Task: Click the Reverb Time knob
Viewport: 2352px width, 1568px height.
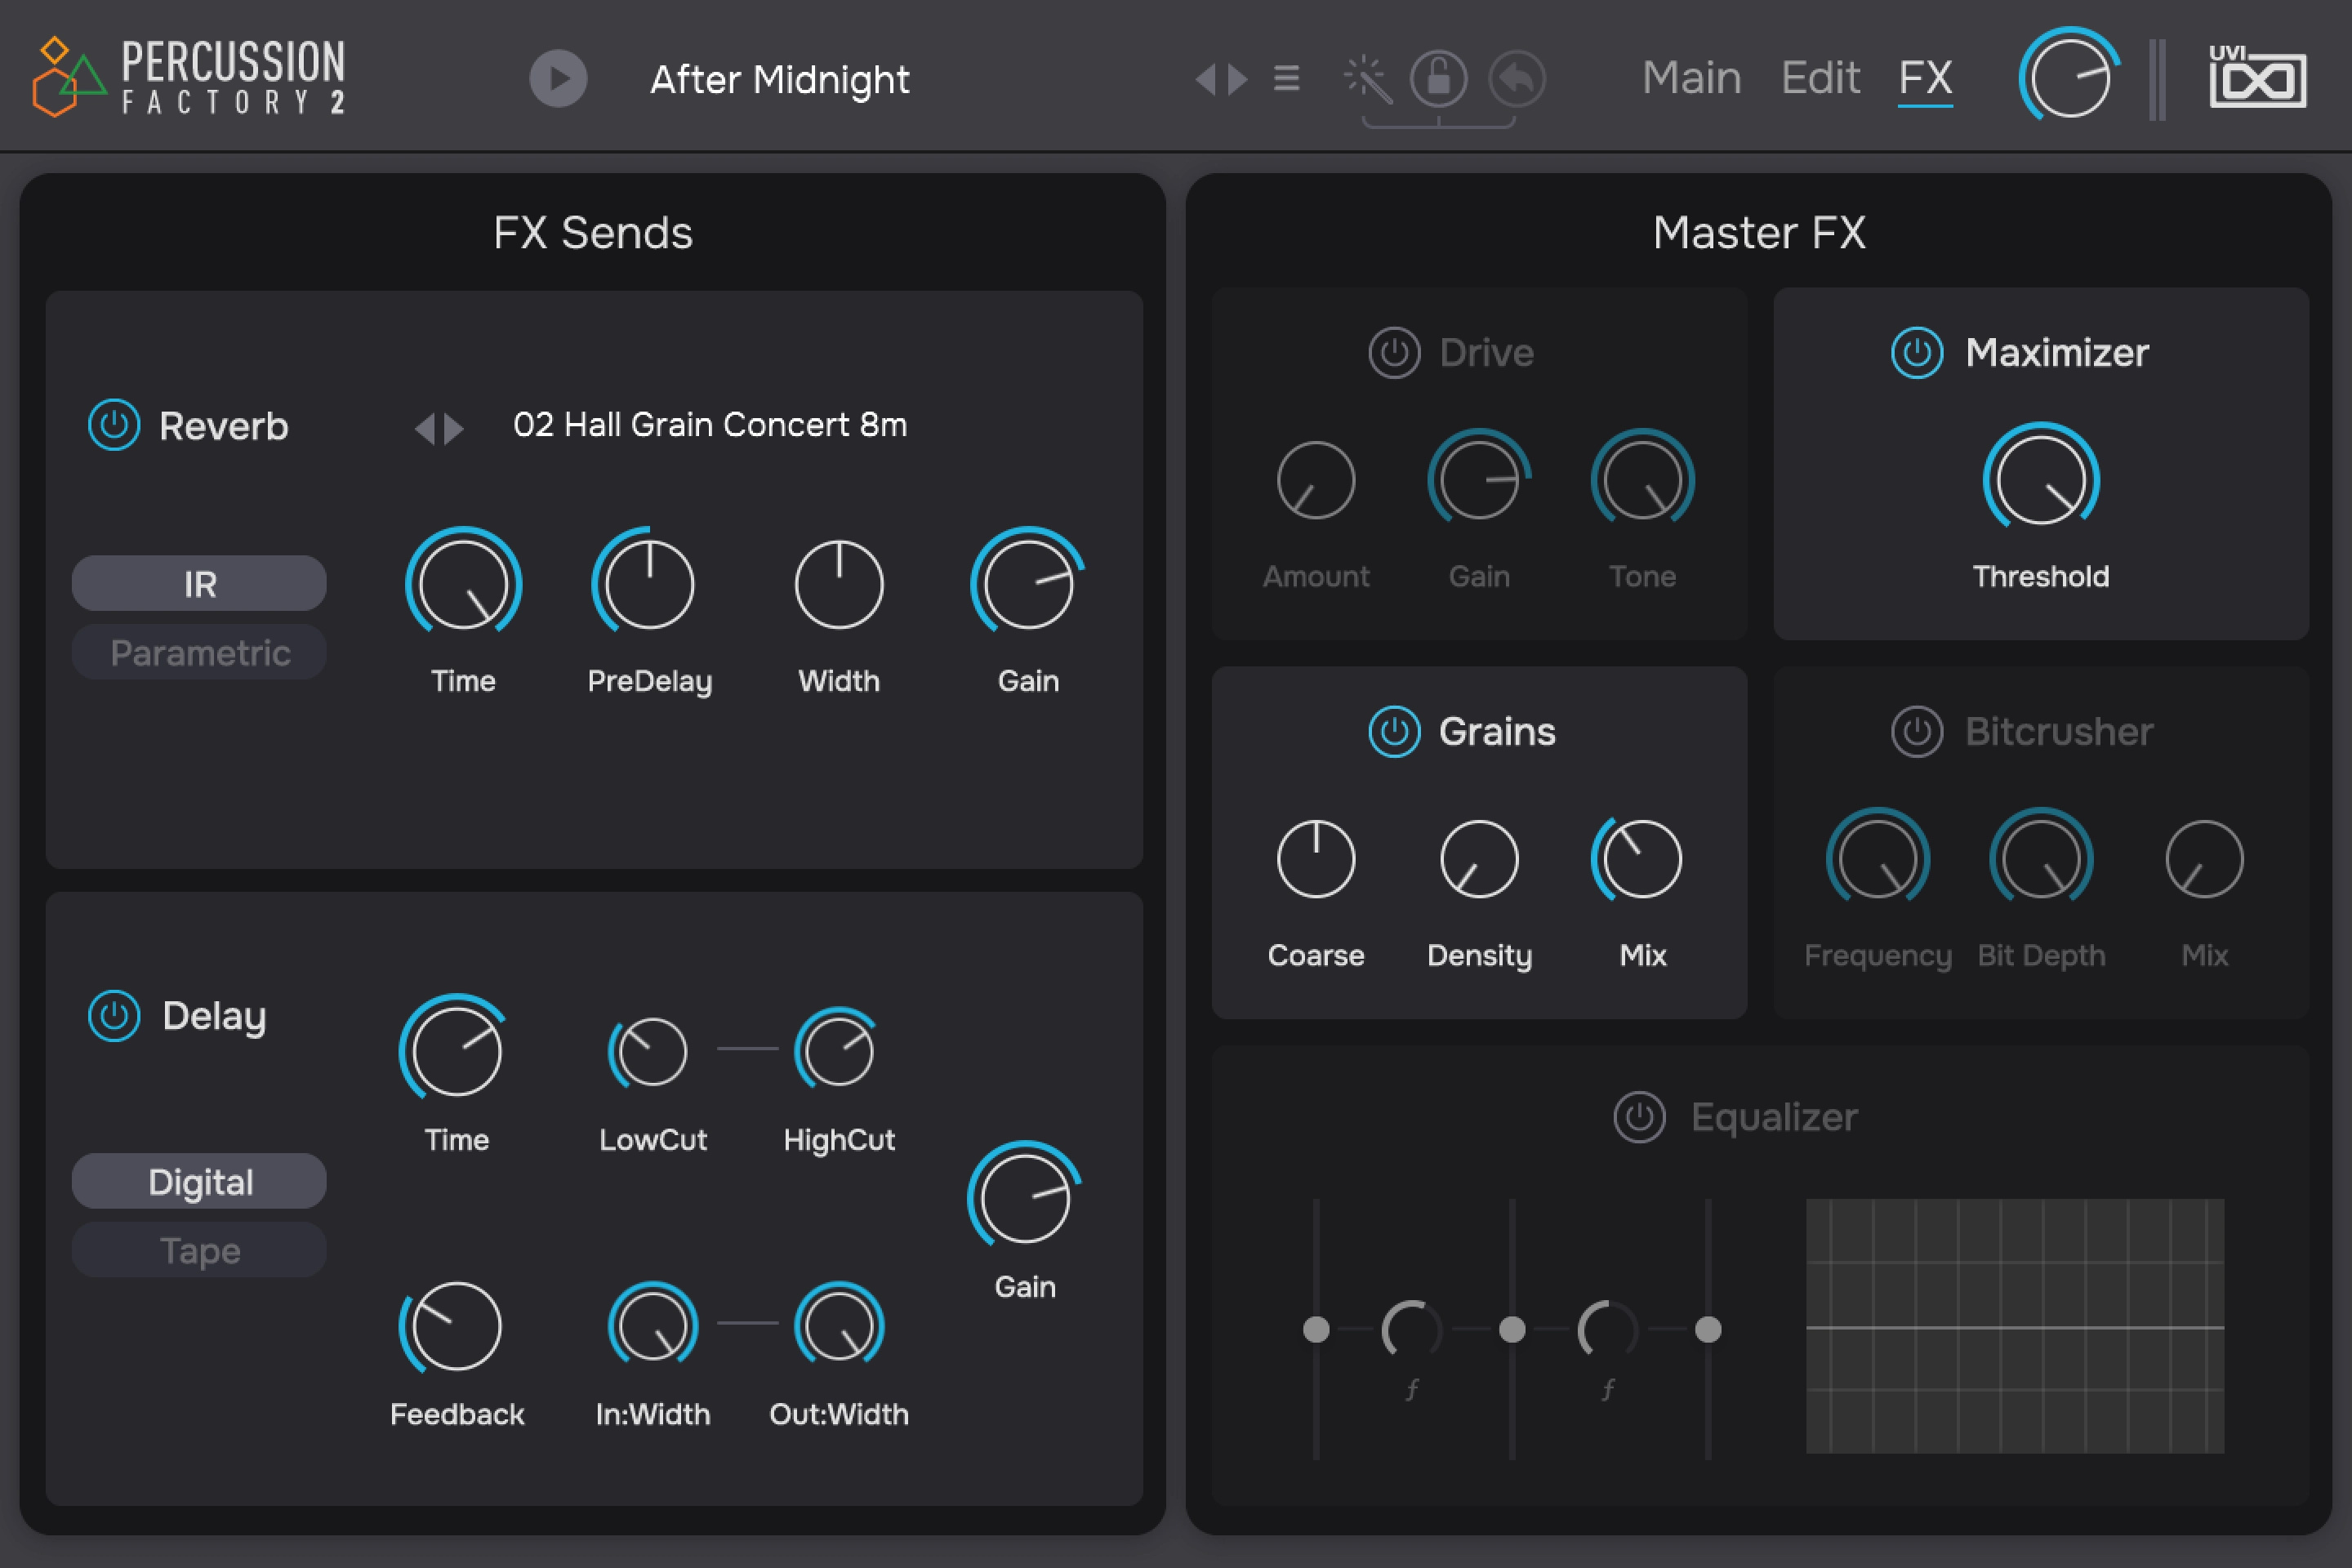Action: (x=463, y=584)
